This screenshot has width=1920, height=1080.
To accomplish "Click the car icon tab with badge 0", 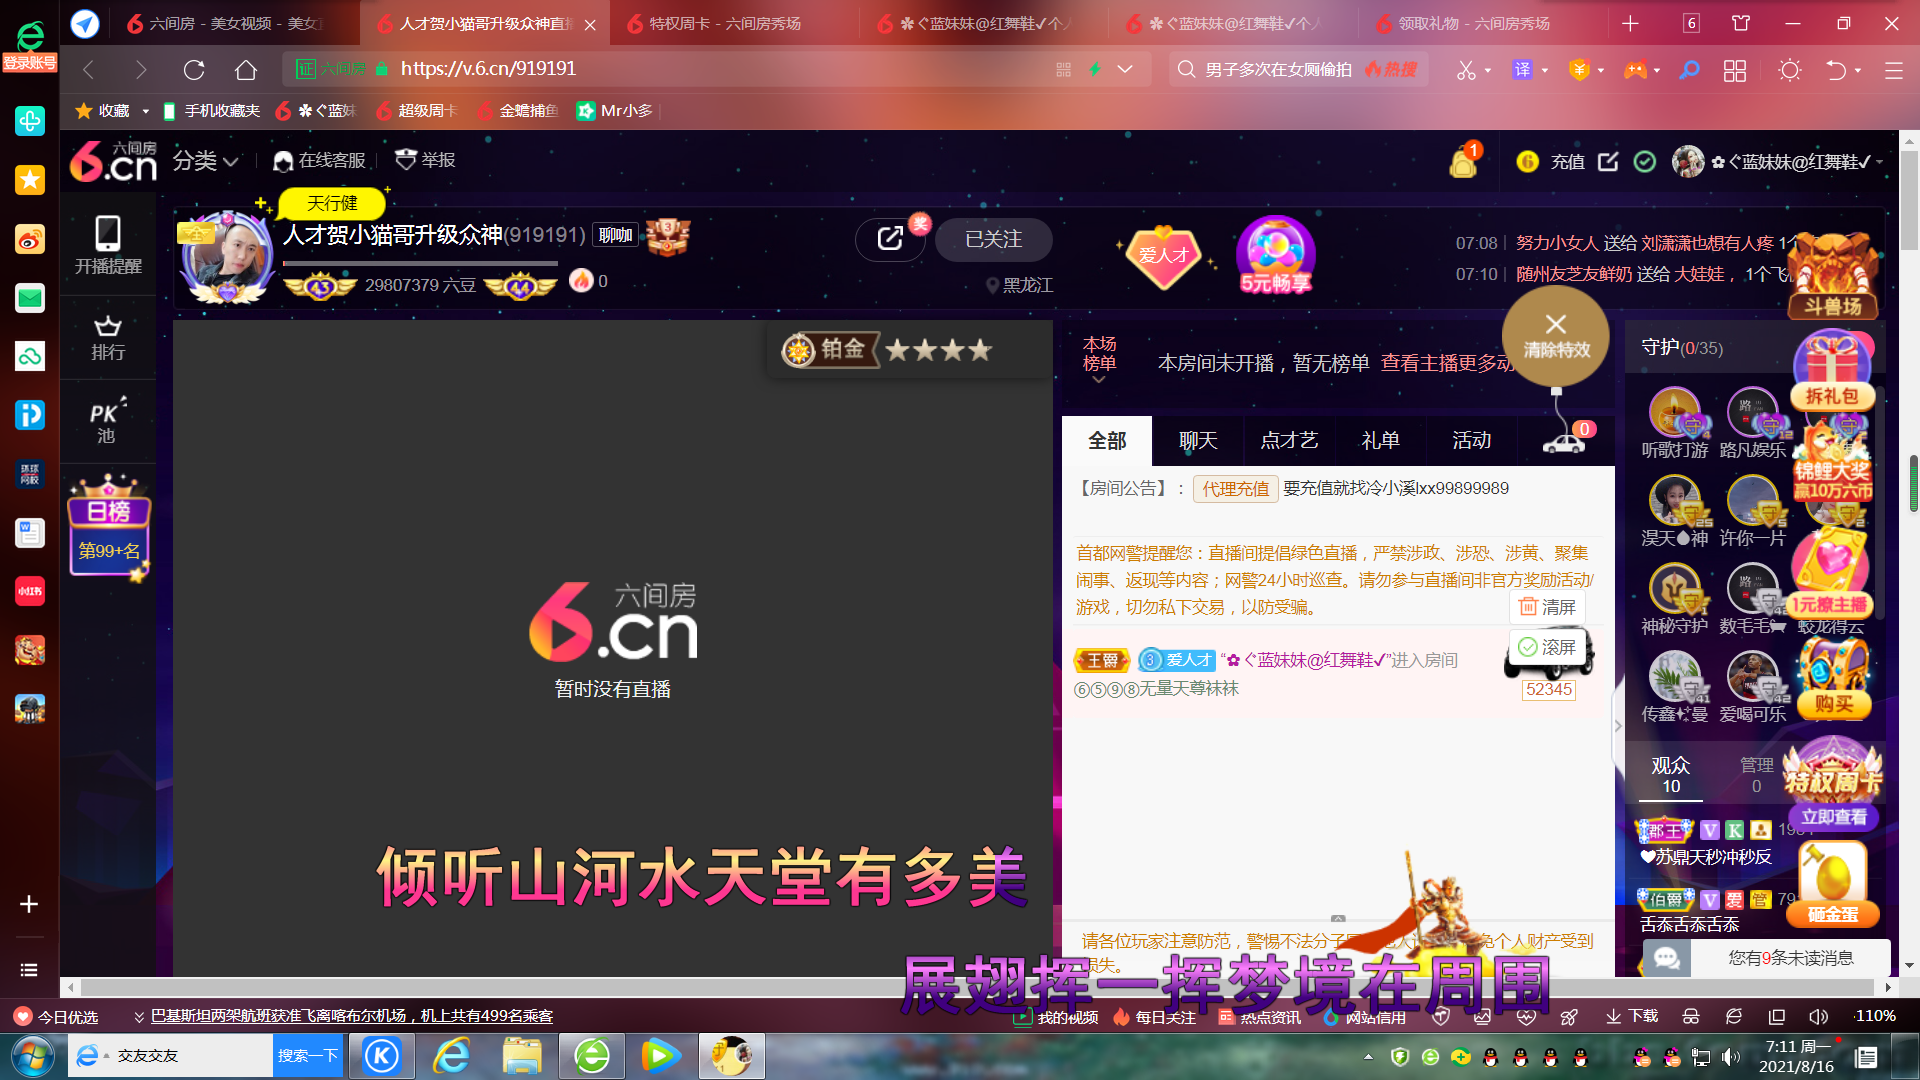I will tap(1565, 441).
